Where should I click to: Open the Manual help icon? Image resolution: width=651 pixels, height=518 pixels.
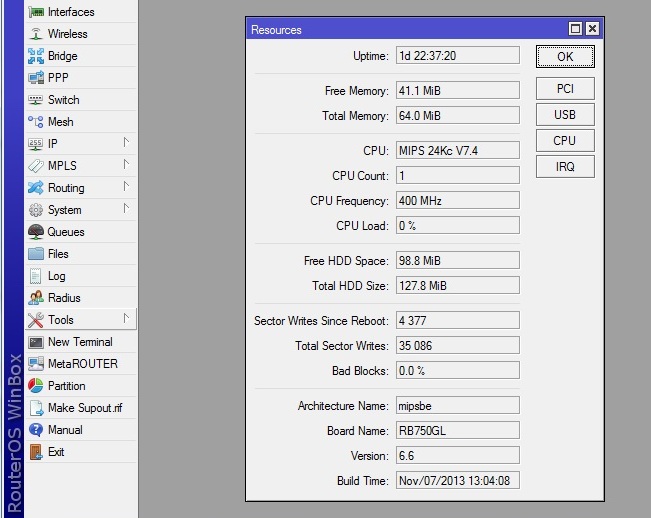[x=36, y=430]
